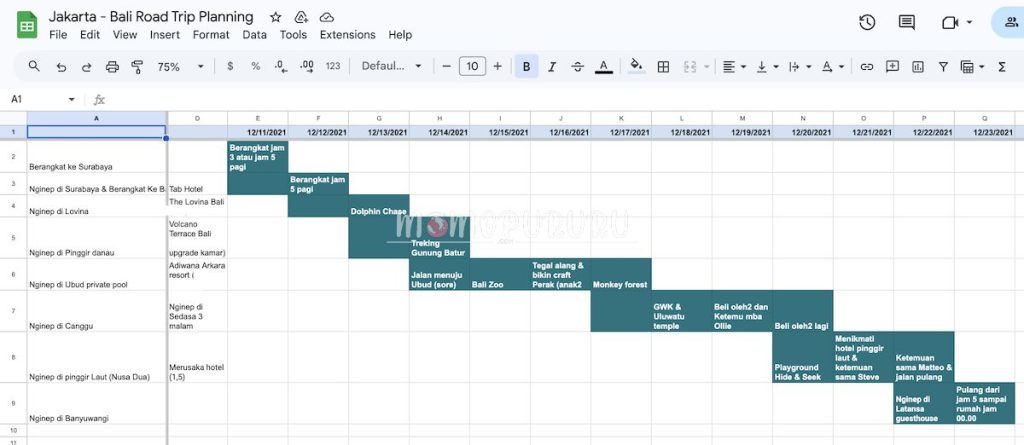Viewport: 1024px width, 445px height.
Task: Increase font size with plus button
Action: click(498, 67)
